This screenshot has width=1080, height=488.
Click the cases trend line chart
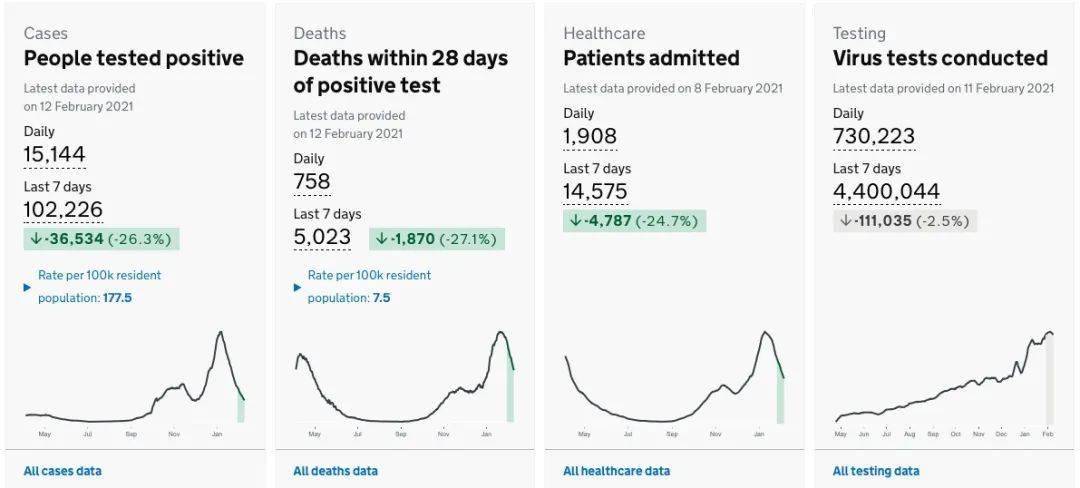coord(135,378)
